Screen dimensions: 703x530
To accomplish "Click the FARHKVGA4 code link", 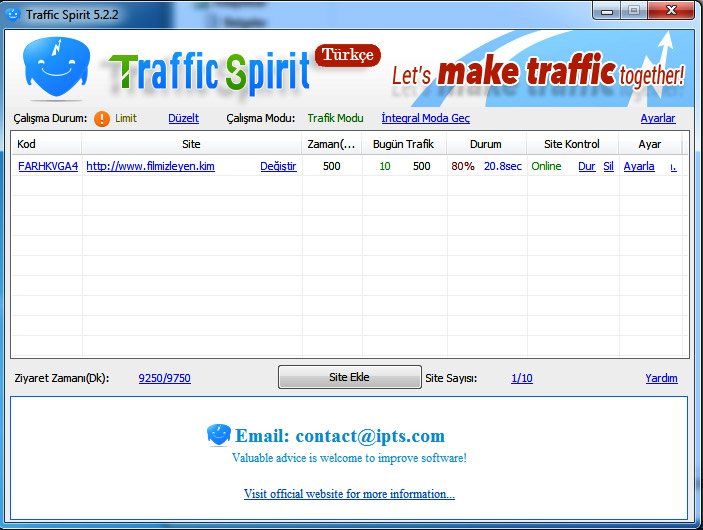I will tap(48, 166).
